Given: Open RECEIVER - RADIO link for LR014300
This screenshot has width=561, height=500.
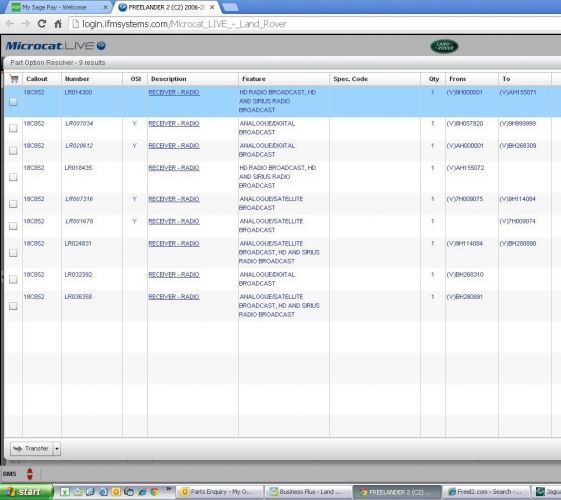Looking at the screenshot, I should (174, 92).
